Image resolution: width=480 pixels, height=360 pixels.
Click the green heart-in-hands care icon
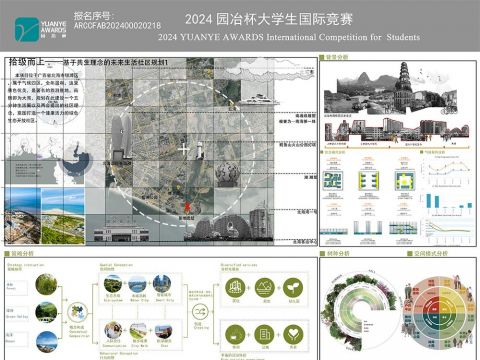(x=293, y=334)
